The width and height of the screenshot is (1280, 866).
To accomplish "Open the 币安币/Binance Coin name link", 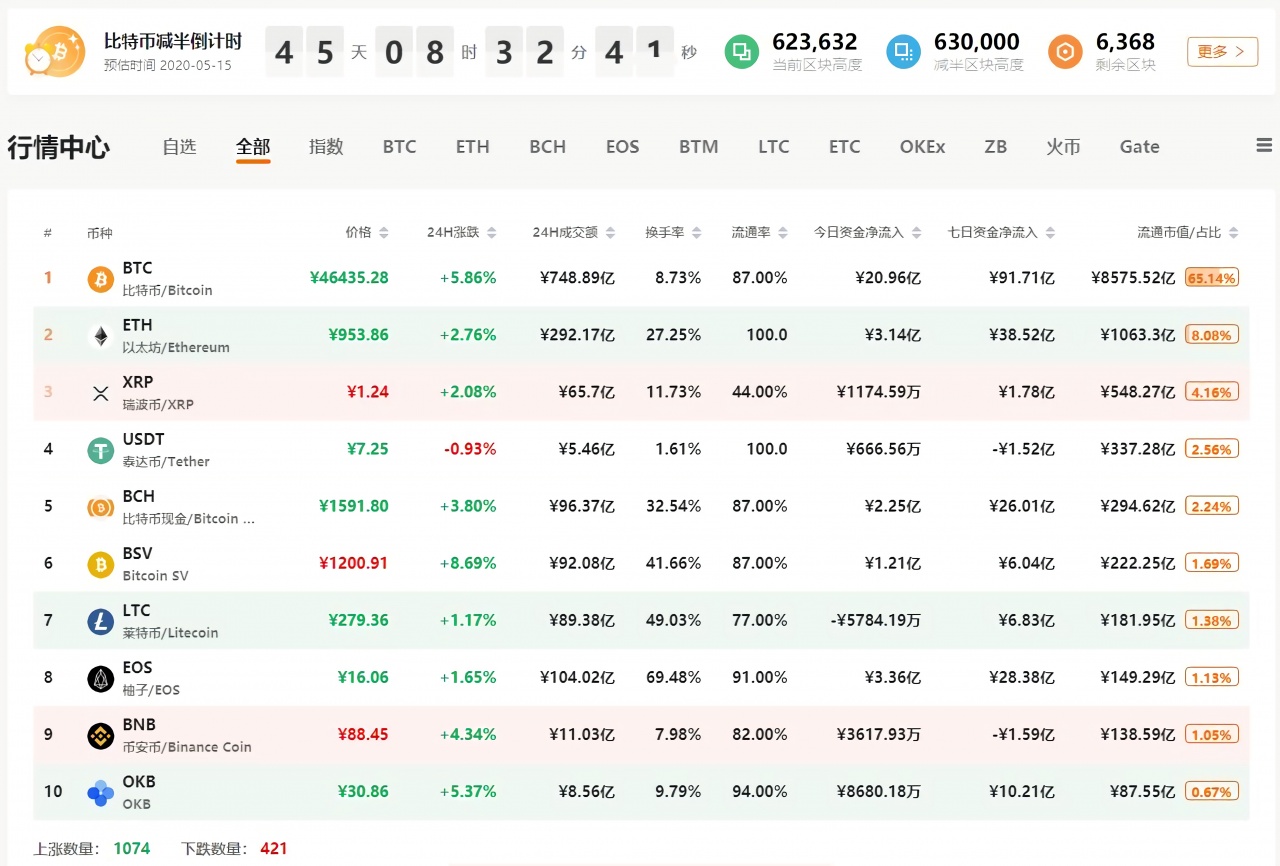I will pos(187,746).
